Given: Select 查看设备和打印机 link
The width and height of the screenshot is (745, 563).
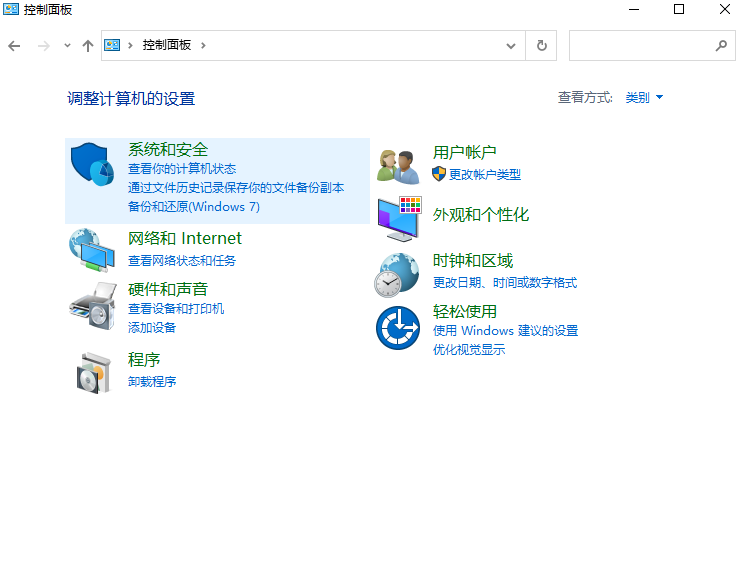Looking at the screenshot, I should [176, 309].
